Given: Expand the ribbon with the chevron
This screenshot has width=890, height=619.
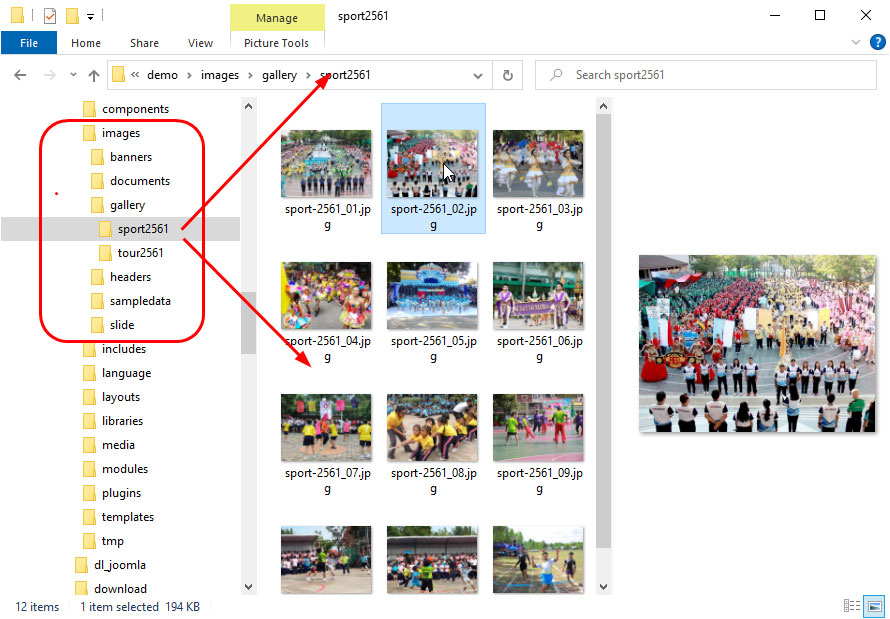Looking at the screenshot, I should click(856, 43).
